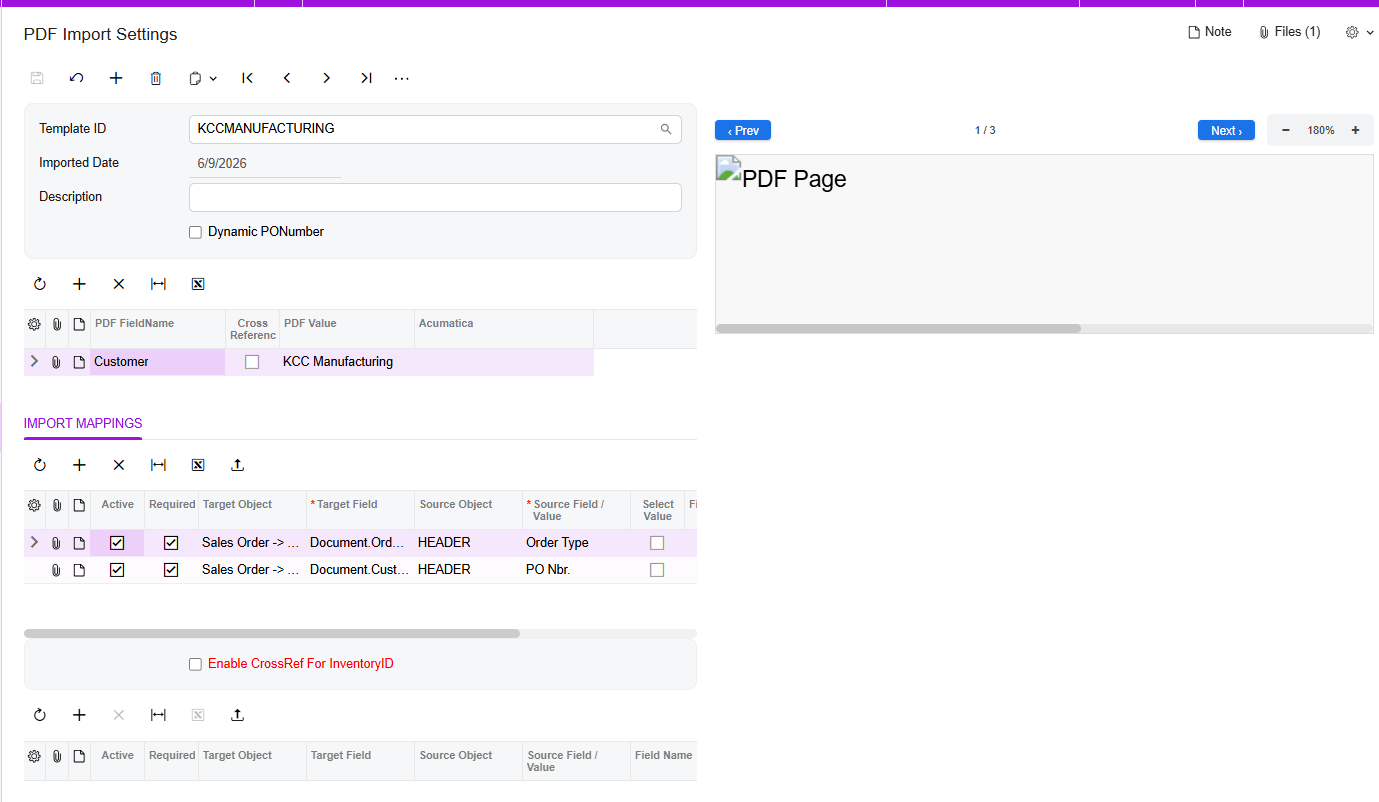The width and height of the screenshot is (1379, 802).
Task: Click the Template ID input field
Action: pyautogui.click(x=435, y=129)
